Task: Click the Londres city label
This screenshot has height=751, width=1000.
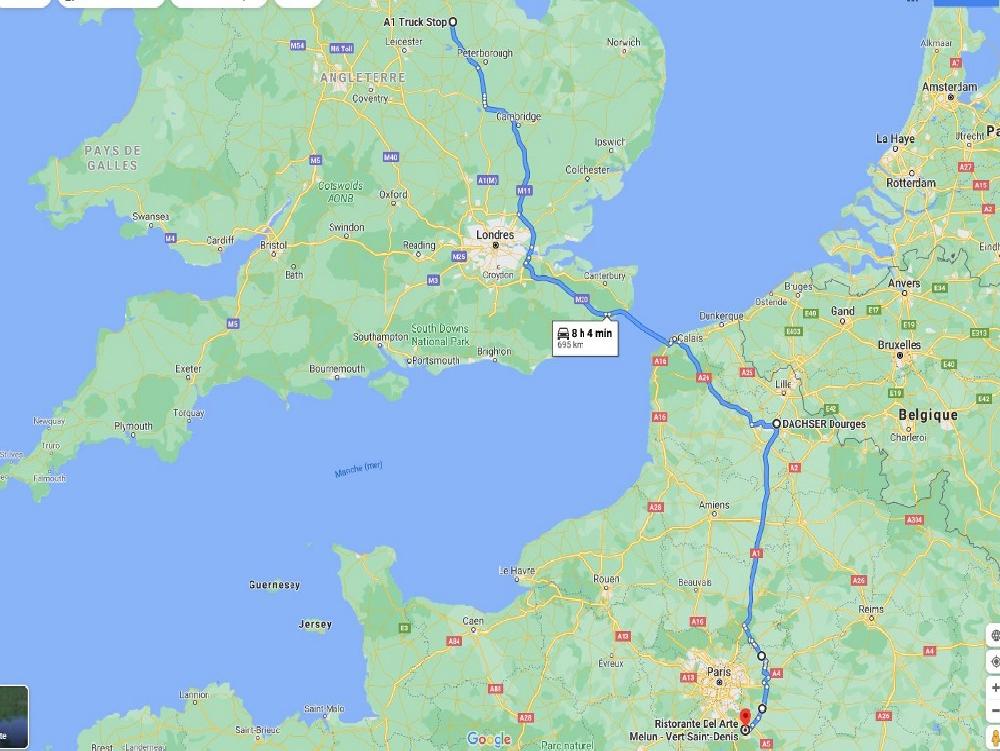Action: tap(495, 235)
